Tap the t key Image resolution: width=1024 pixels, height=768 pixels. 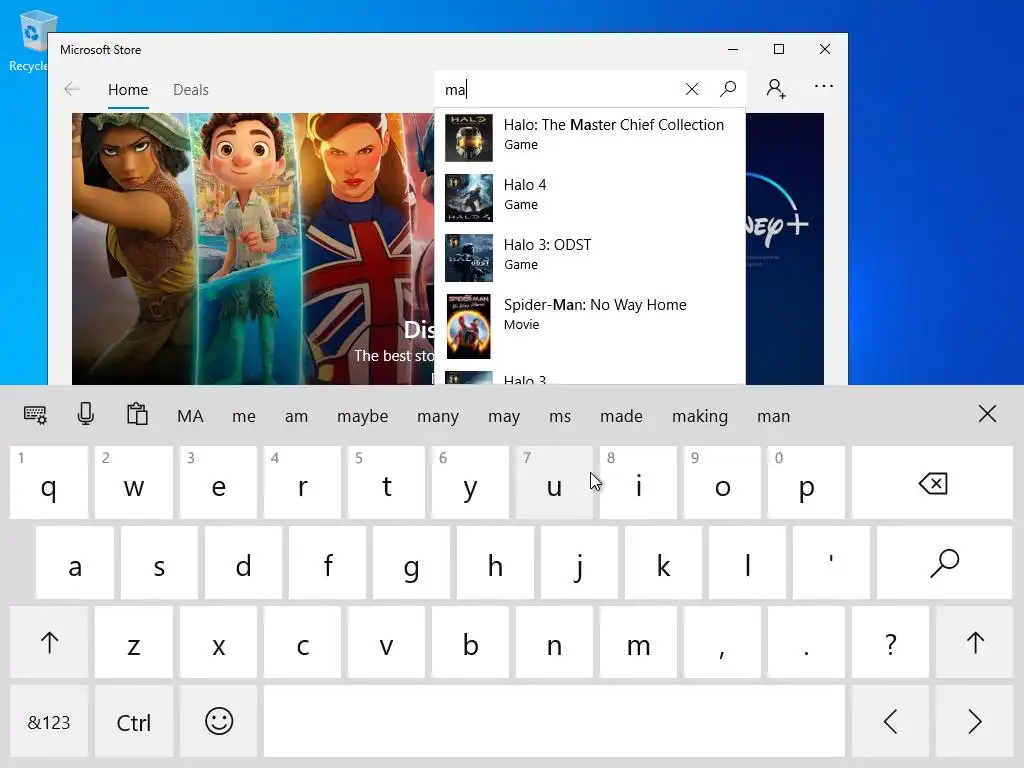387,483
